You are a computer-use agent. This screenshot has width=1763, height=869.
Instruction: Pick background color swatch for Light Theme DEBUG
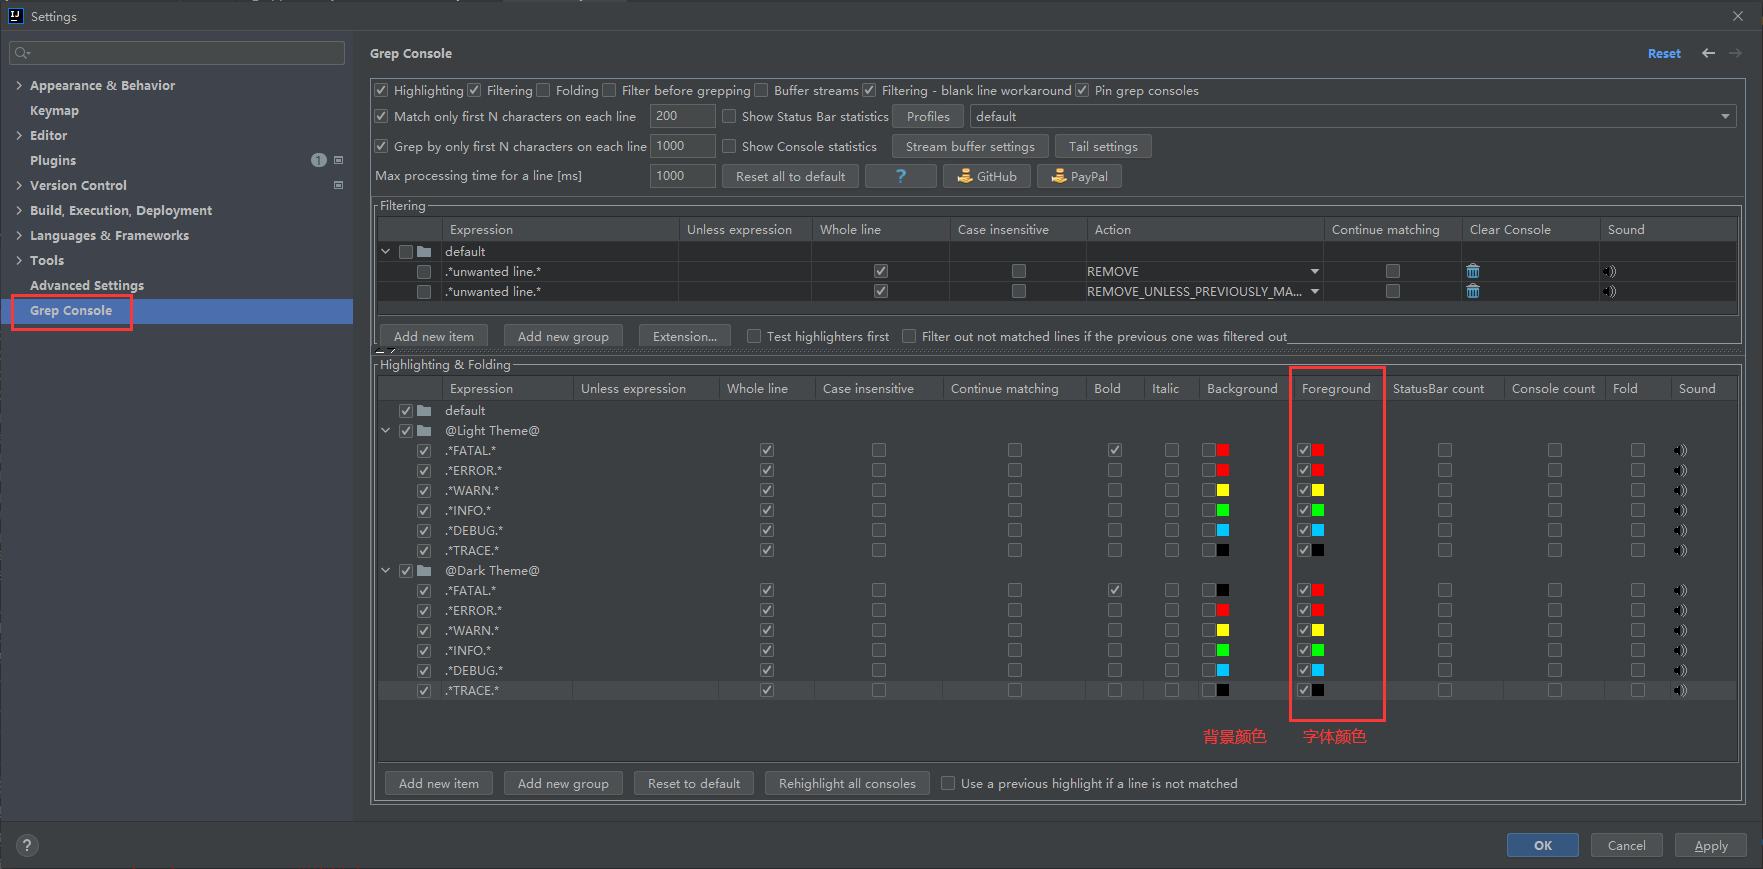pyautogui.click(x=1223, y=530)
